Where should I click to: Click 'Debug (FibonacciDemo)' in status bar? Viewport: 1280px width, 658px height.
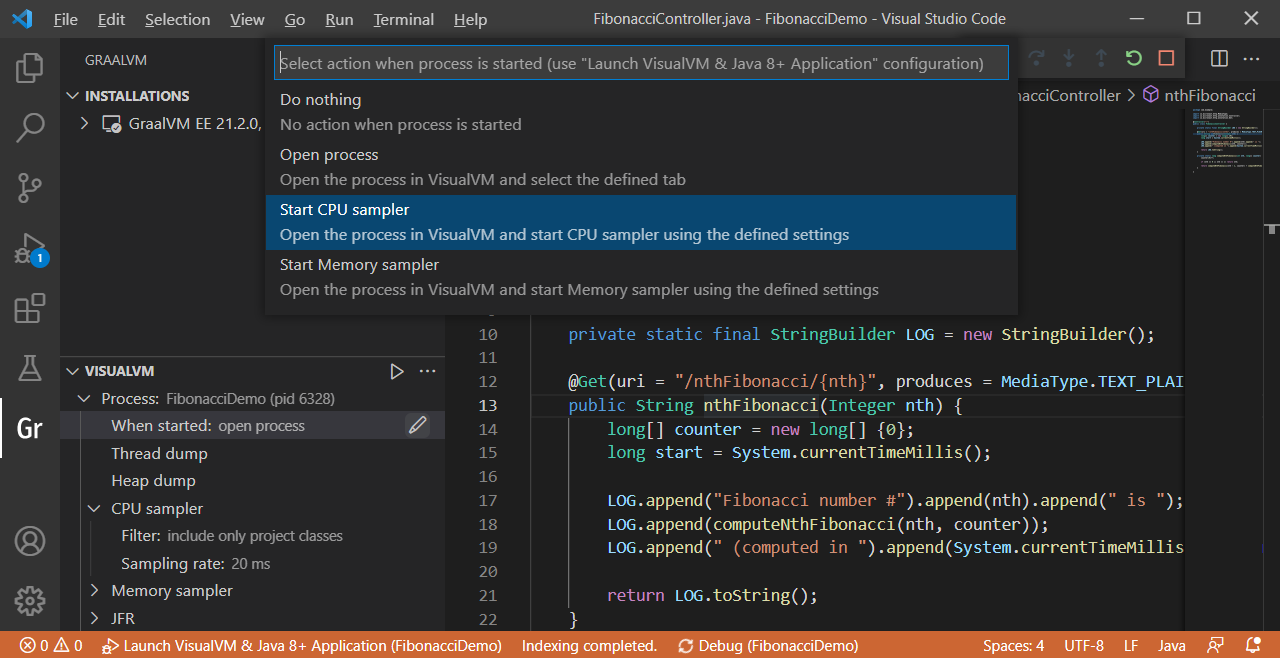(x=768, y=646)
